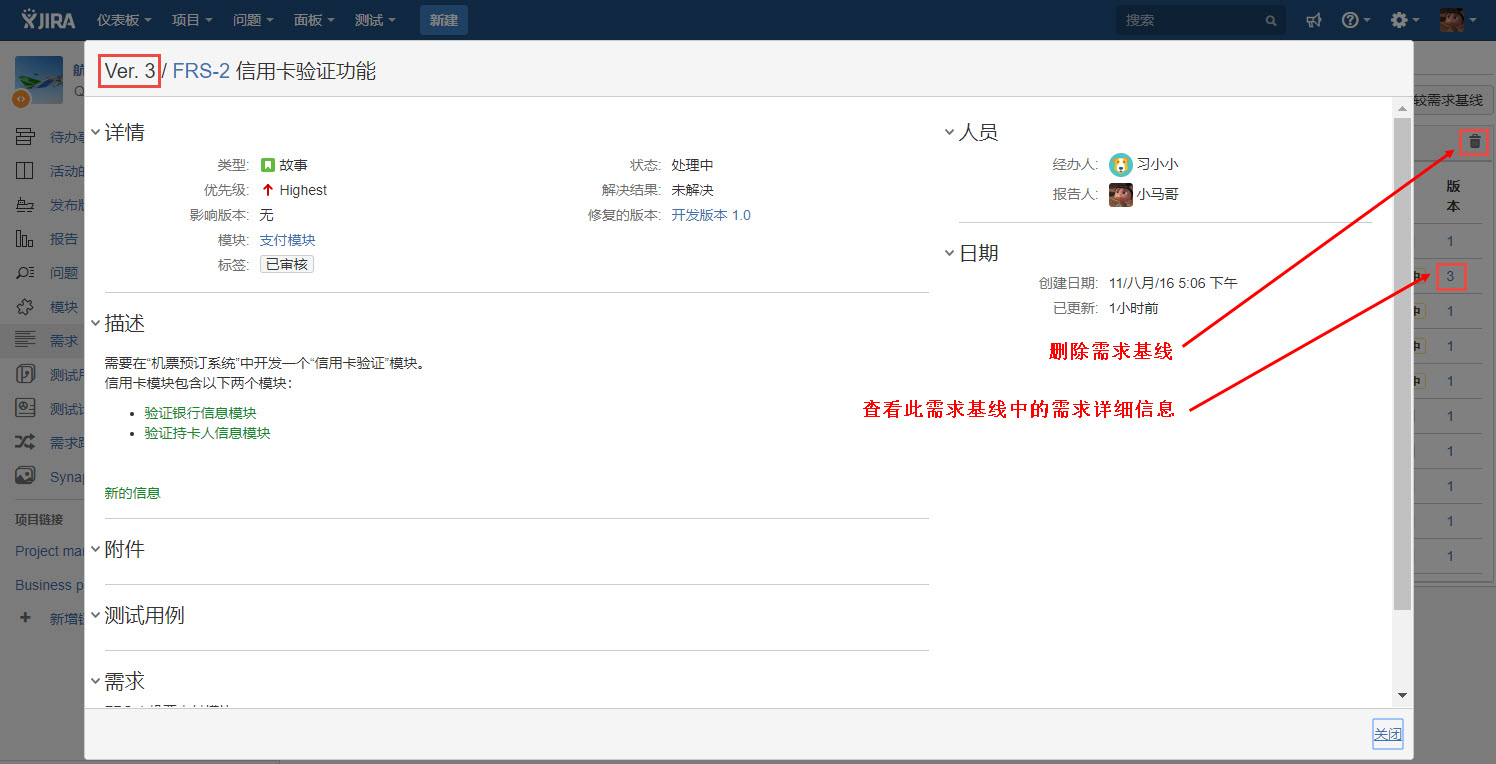Collapse the 日期 section
Image resolution: width=1496 pixels, height=764 pixels.
(x=949, y=254)
